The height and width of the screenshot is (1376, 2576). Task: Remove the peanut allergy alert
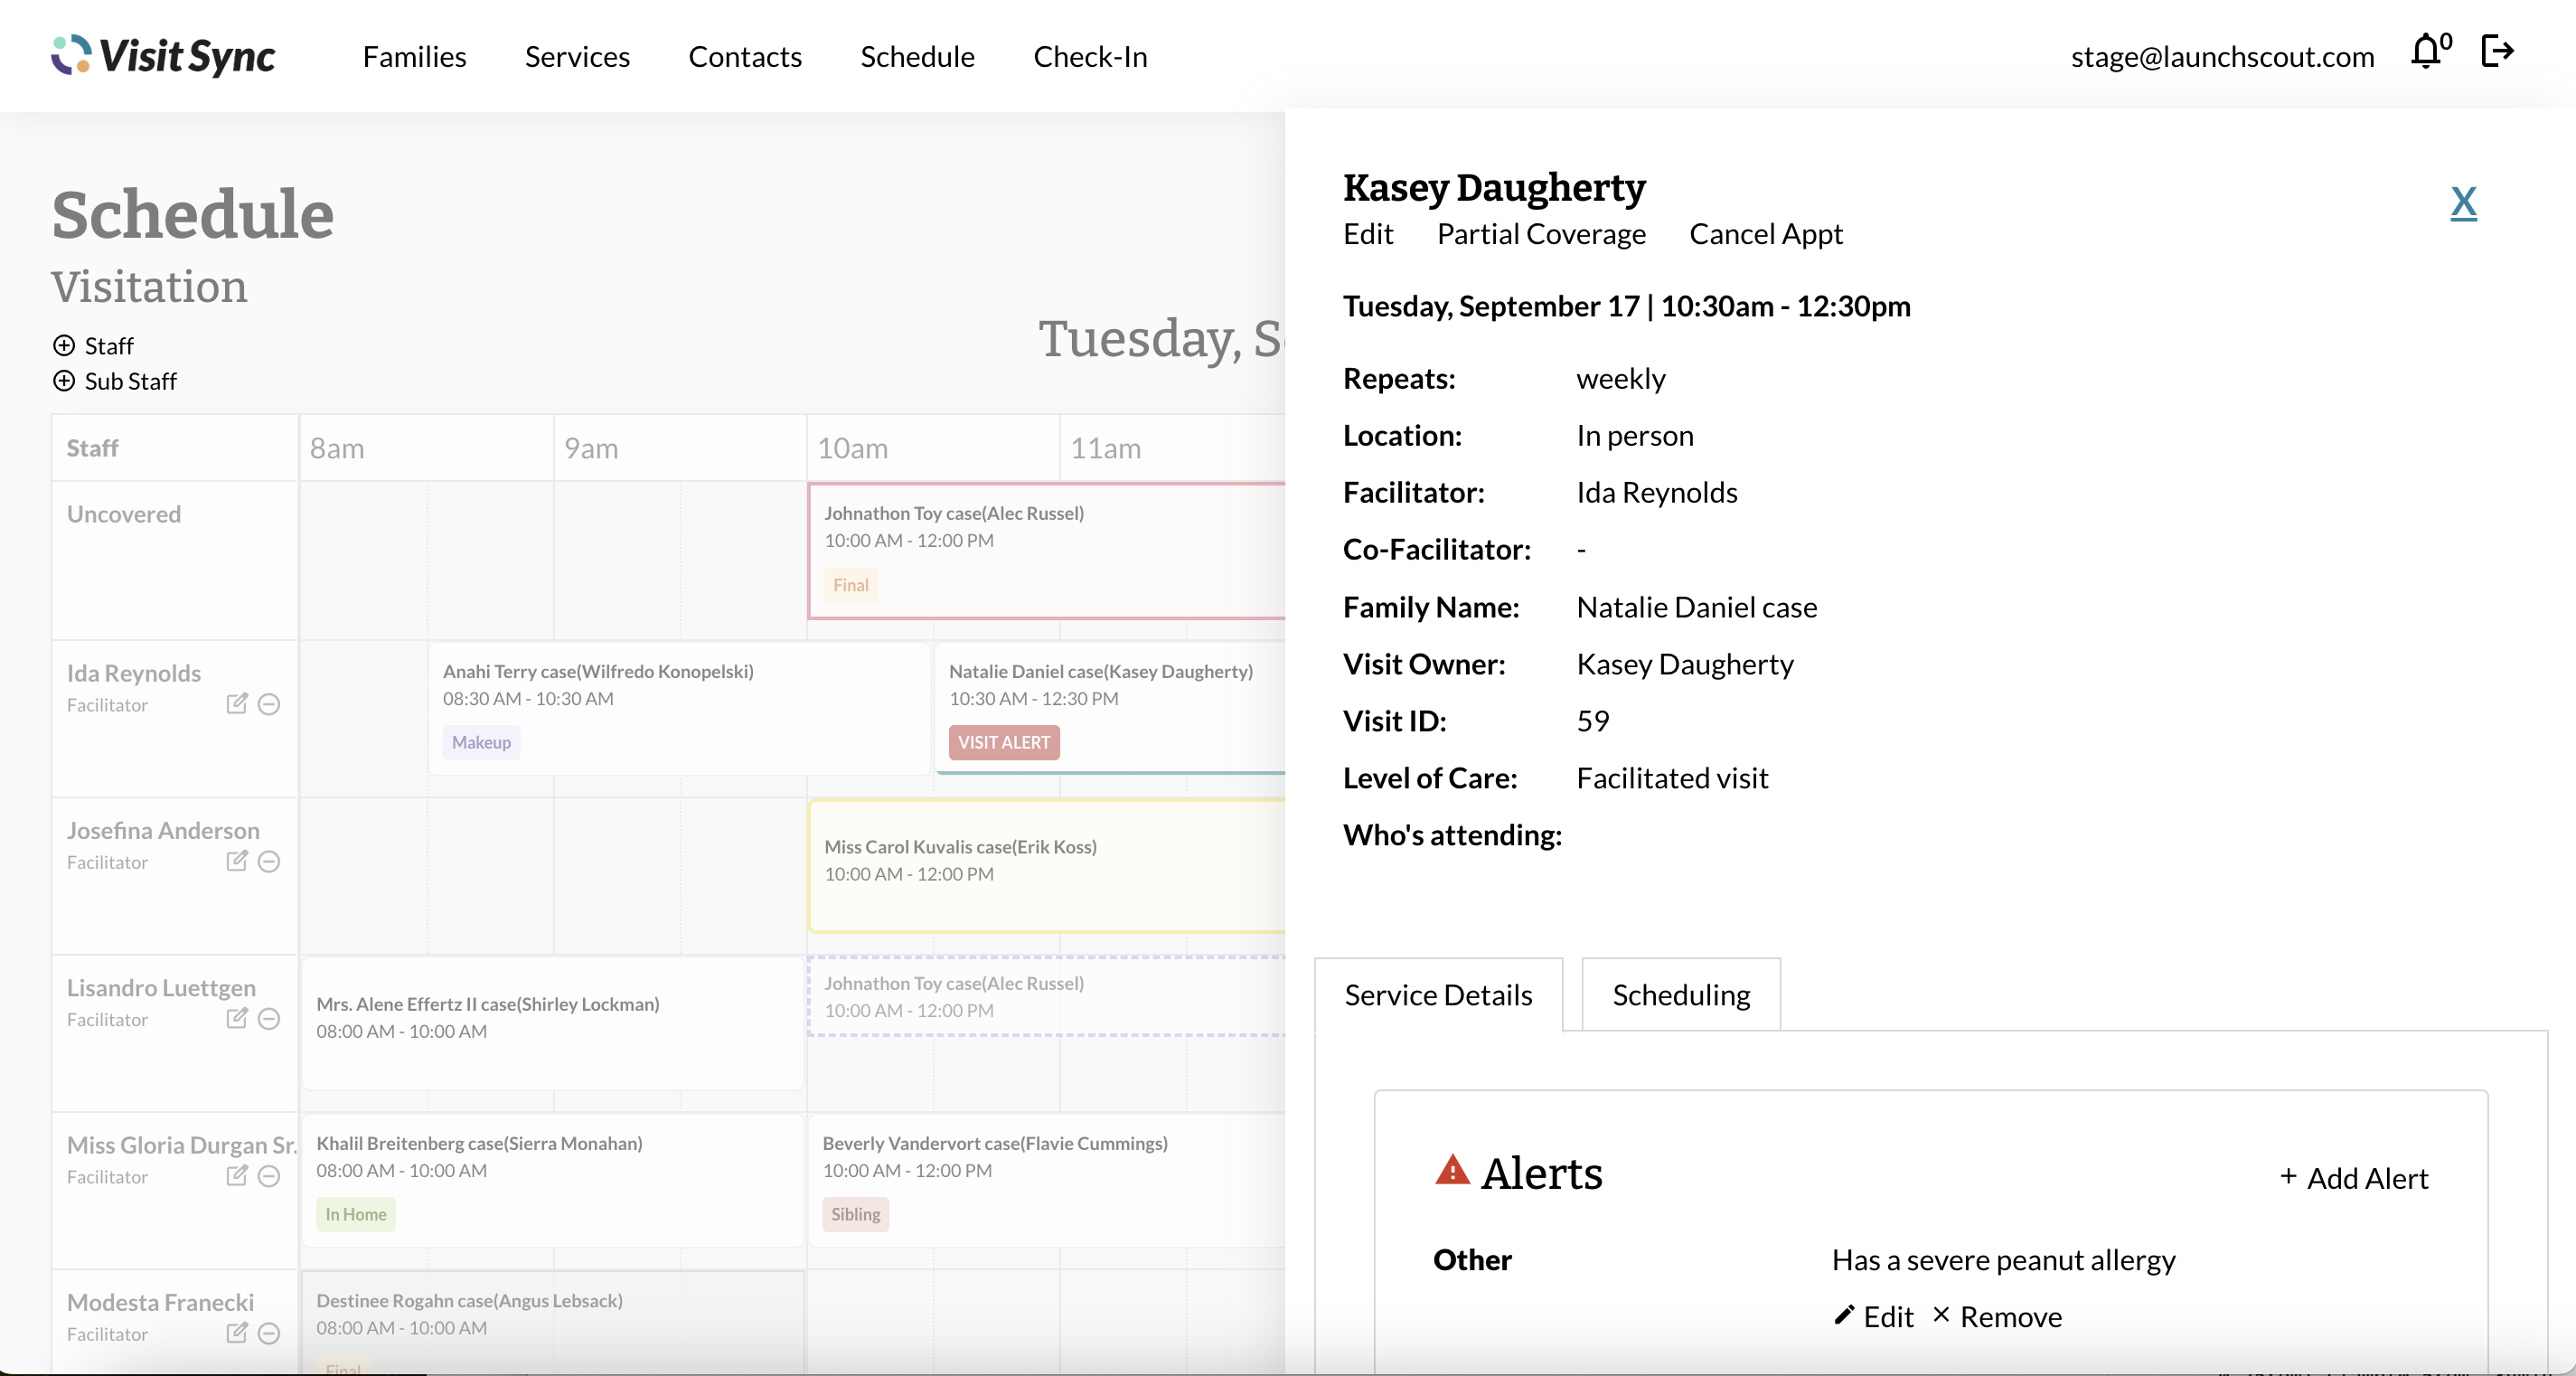(1996, 1316)
